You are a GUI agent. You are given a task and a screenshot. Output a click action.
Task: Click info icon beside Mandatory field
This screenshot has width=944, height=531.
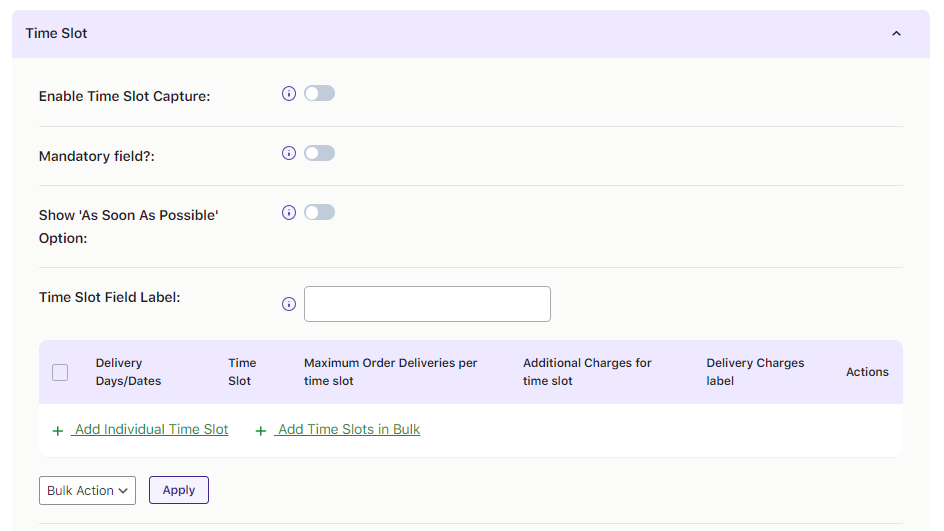289,153
